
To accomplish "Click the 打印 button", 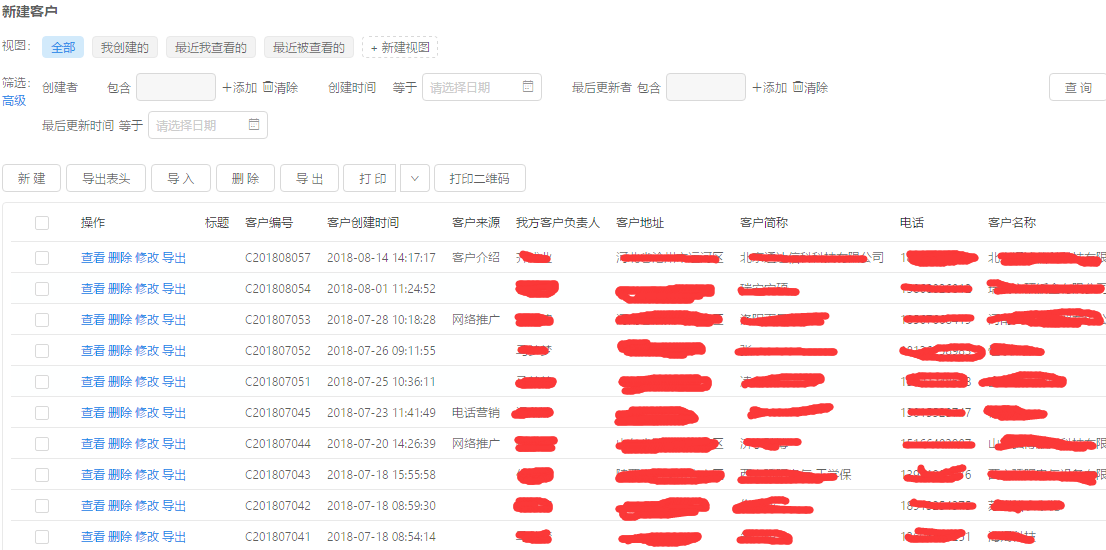I will tap(372, 178).
